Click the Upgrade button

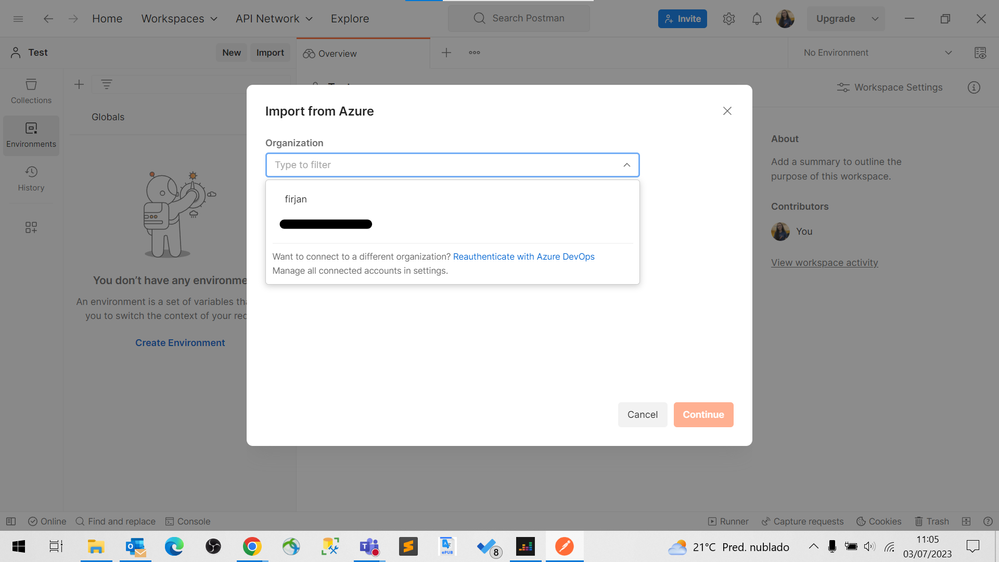point(836,18)
